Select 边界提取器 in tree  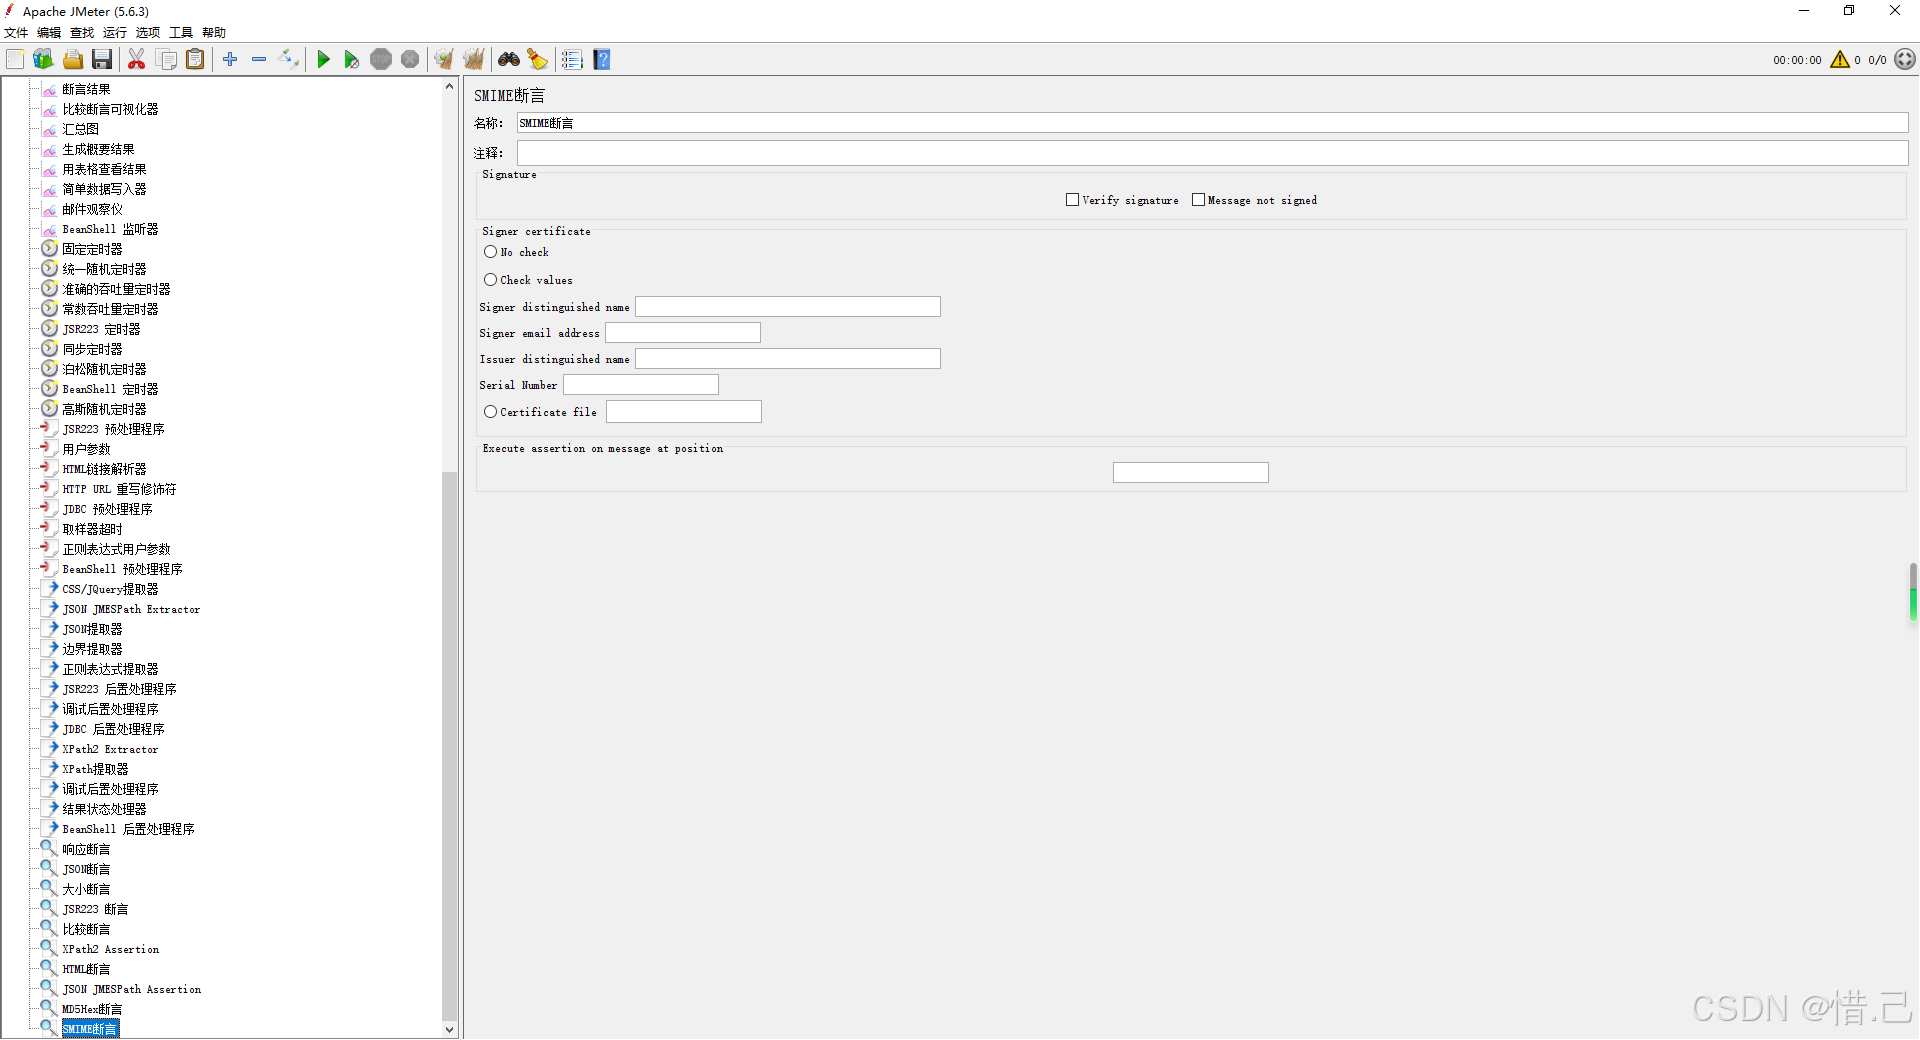pyautogui.click(x=92, y=649)
